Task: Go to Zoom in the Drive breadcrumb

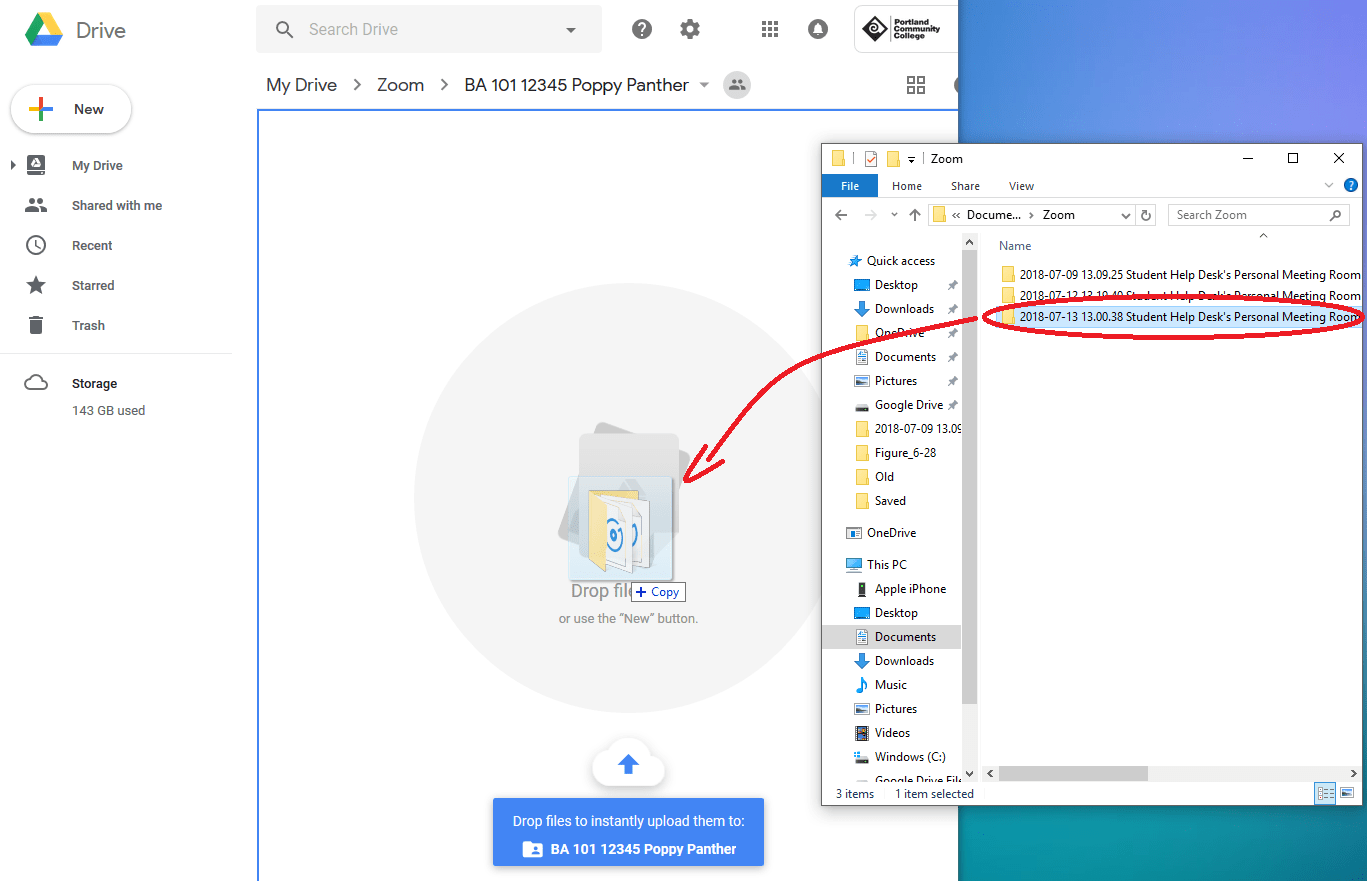Action: [x=400, y=85]
